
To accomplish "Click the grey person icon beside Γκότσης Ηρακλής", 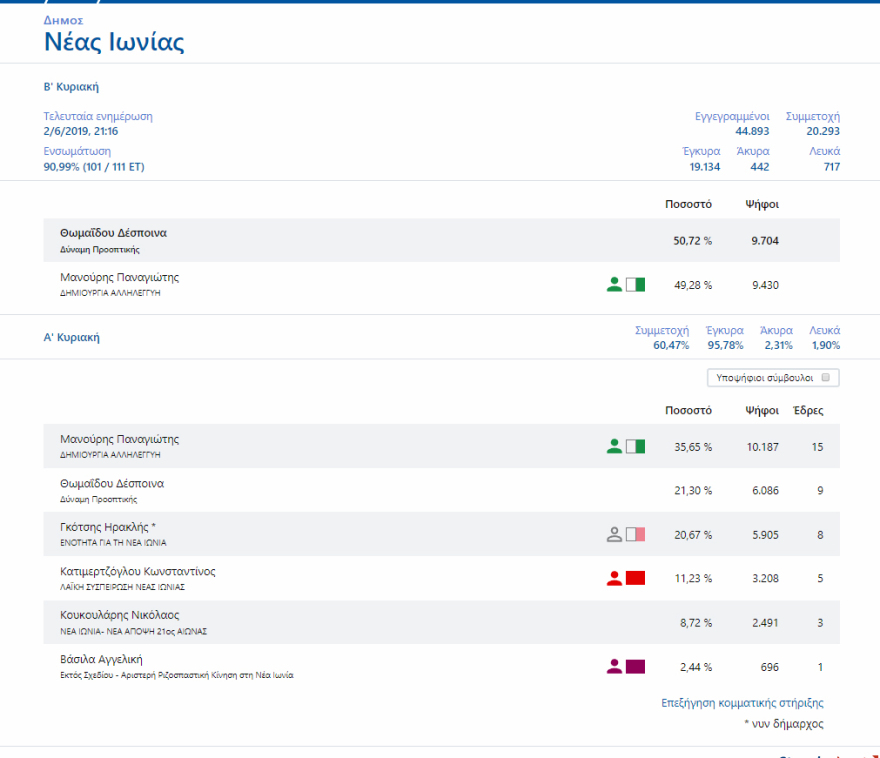I will [614, 535].
